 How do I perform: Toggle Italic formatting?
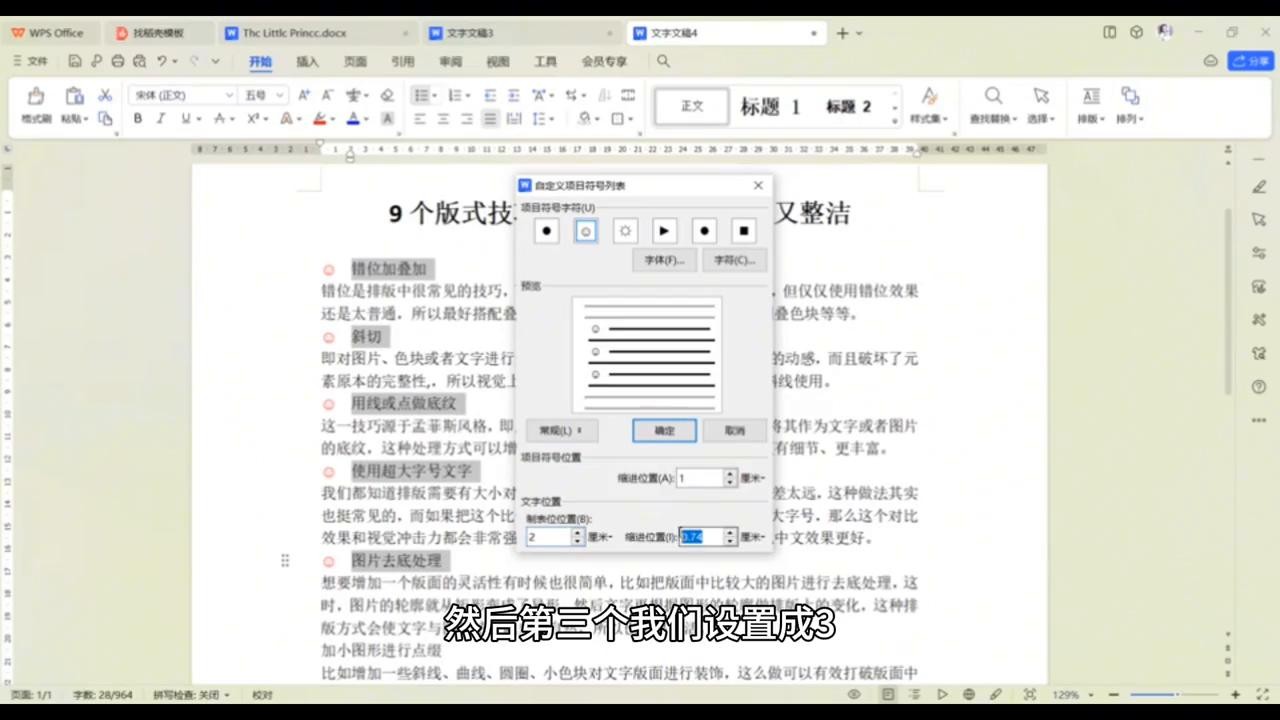point(161,118)
